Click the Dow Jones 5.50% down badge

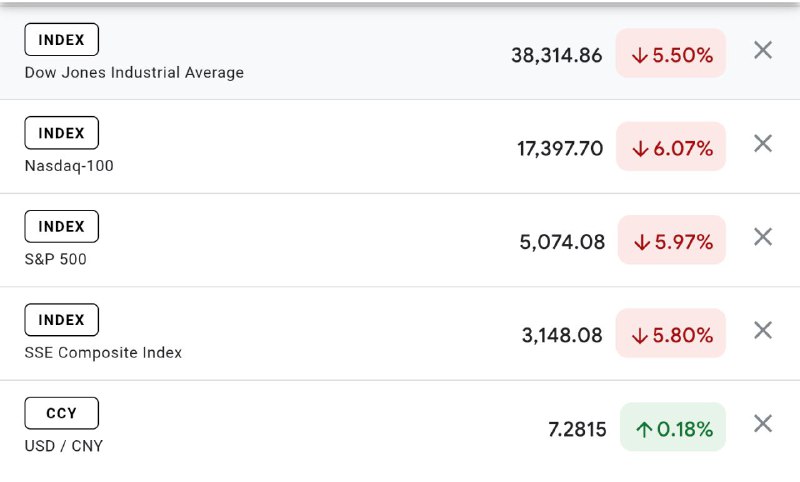point(671,55)
